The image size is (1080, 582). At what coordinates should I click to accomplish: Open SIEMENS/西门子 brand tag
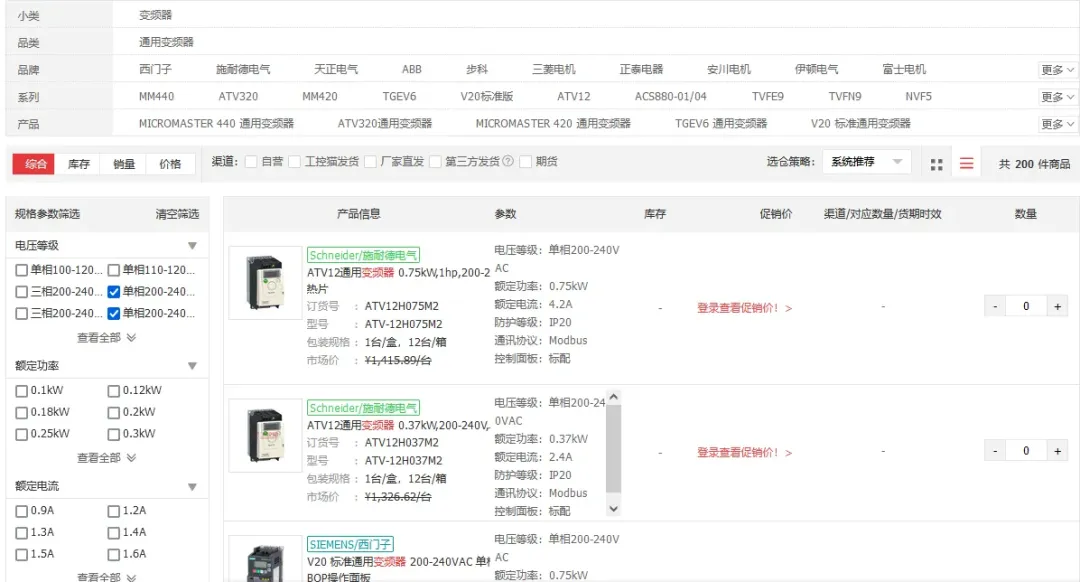pos(350,544)
